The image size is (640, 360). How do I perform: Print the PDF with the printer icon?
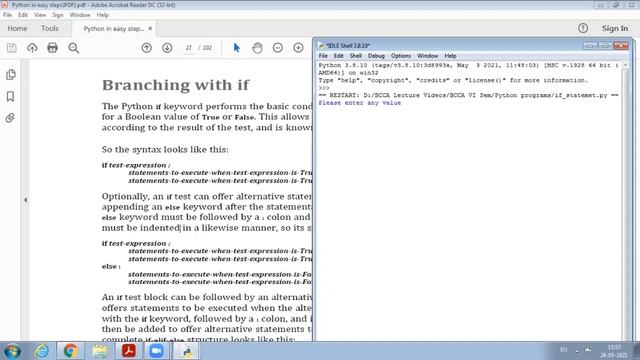coord(52,48)
